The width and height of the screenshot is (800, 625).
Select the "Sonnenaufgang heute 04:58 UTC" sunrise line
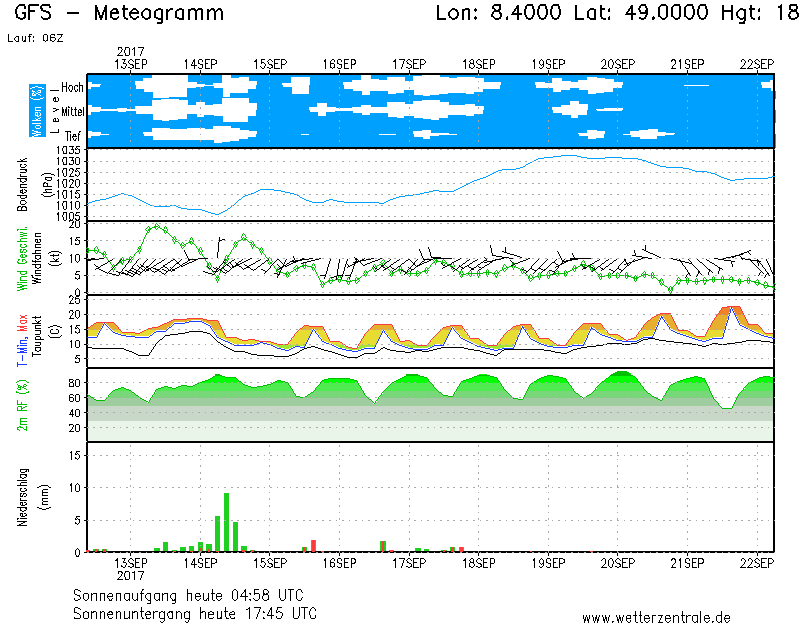click(x=188, y=595)
